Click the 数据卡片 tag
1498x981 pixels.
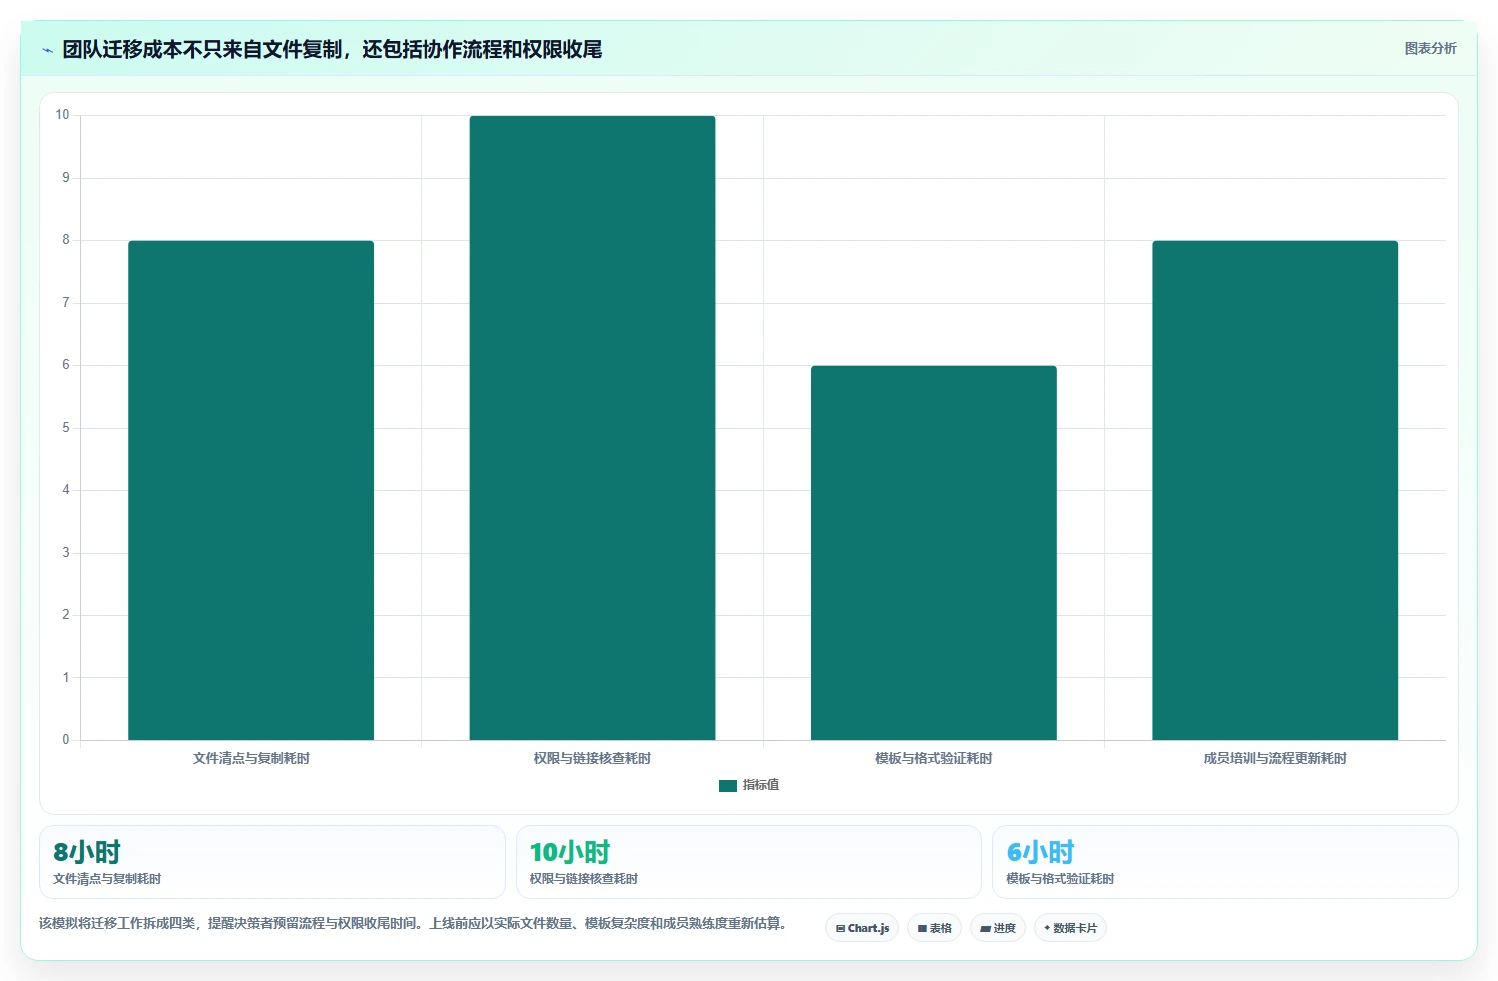tap(1070, 928)
